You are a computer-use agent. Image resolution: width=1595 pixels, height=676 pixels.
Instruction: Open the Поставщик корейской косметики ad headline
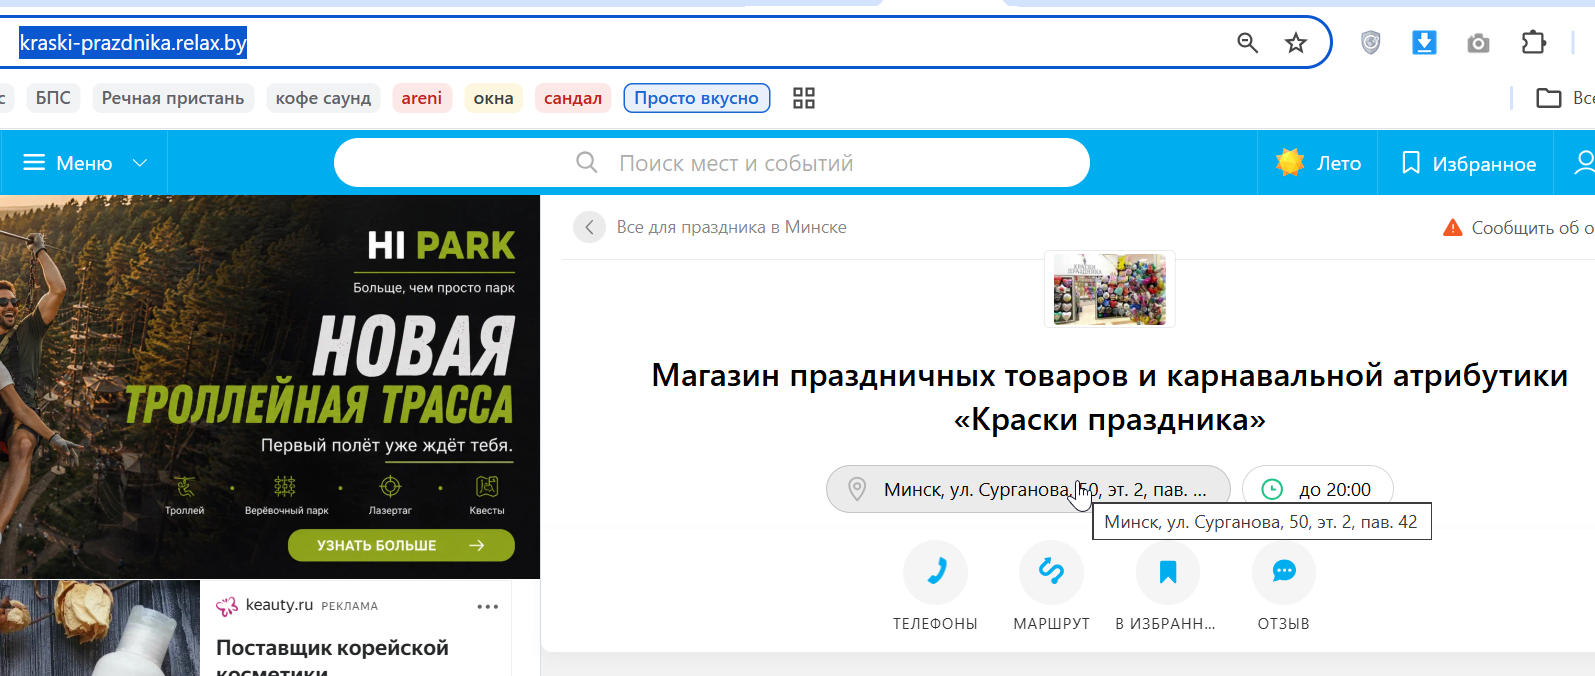tap(332, 657)
